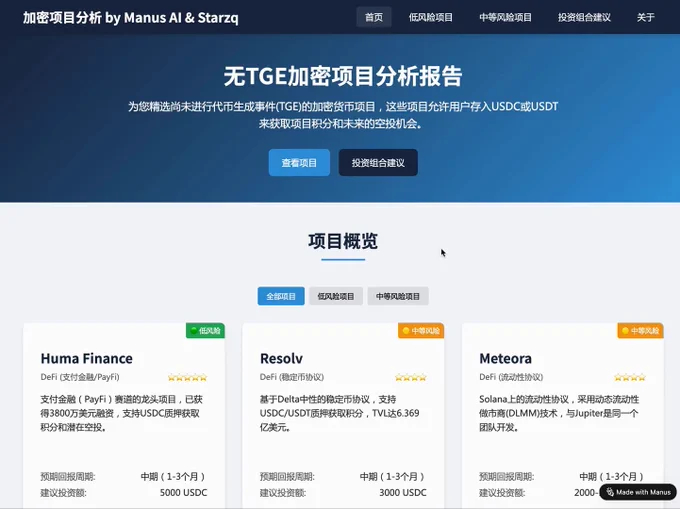
Task: Click the 项目概览 section heading
Action: 343,241
